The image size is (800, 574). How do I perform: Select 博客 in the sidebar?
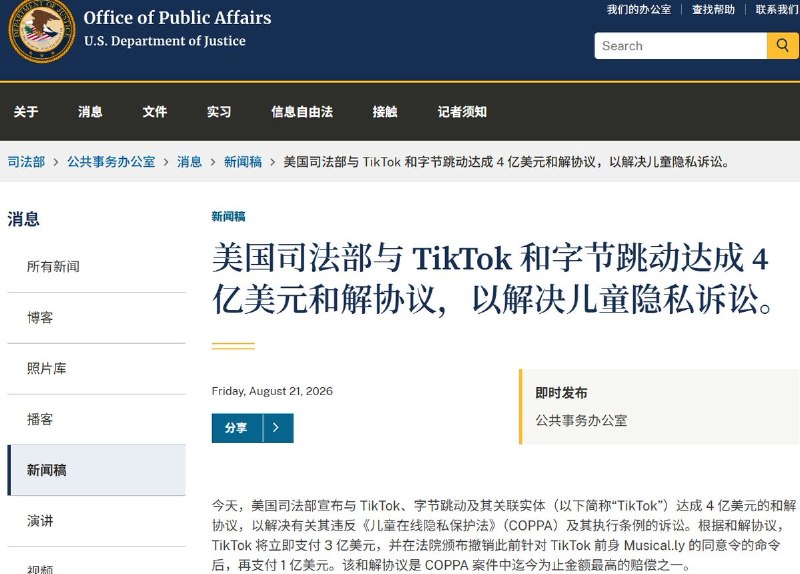[x=96, y=318]
